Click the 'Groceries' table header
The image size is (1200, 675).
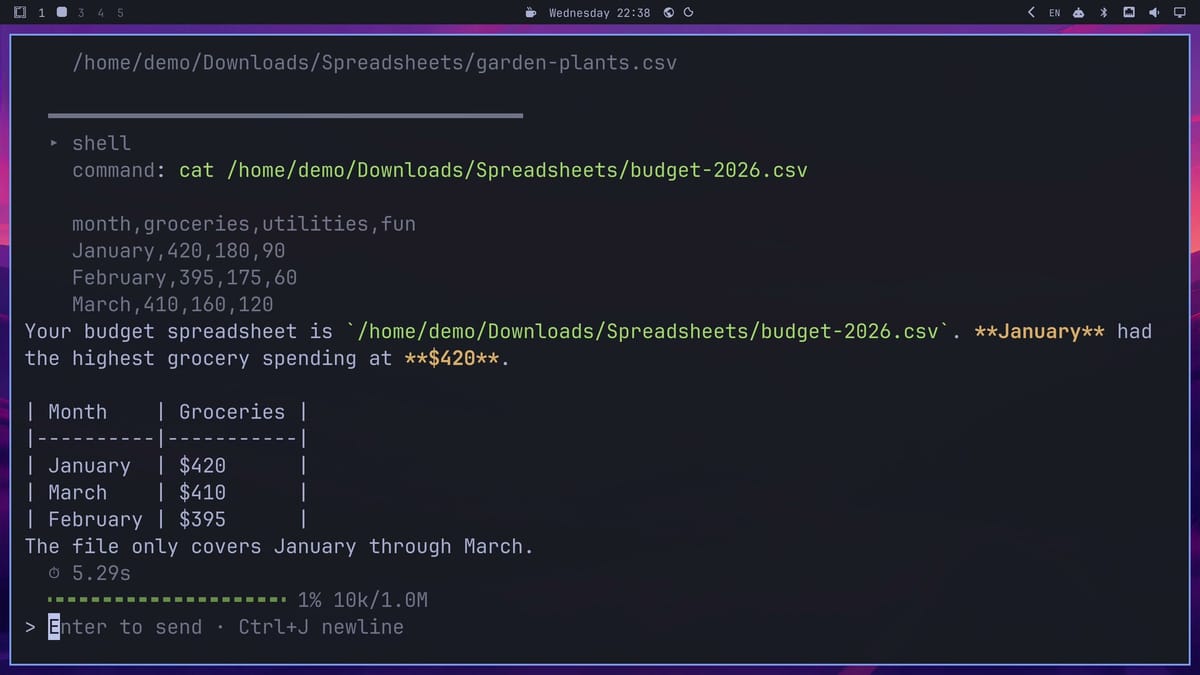pyautogui.click(x=232, y=412)
